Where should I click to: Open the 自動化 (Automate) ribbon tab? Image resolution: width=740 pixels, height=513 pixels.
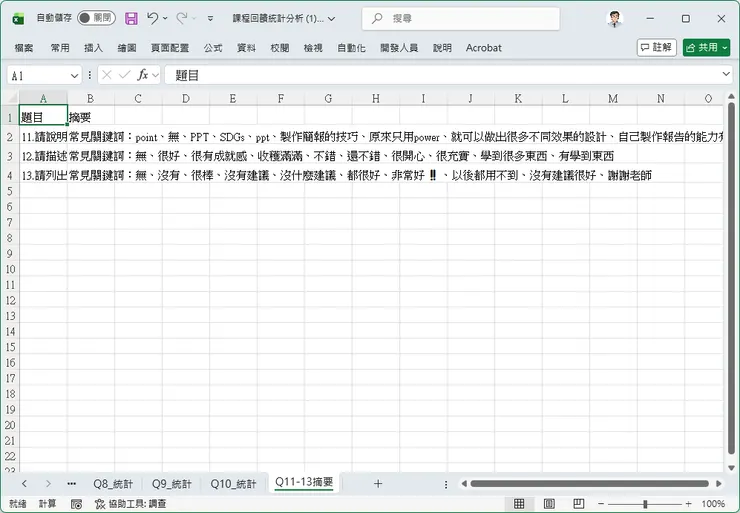[351, 48]
